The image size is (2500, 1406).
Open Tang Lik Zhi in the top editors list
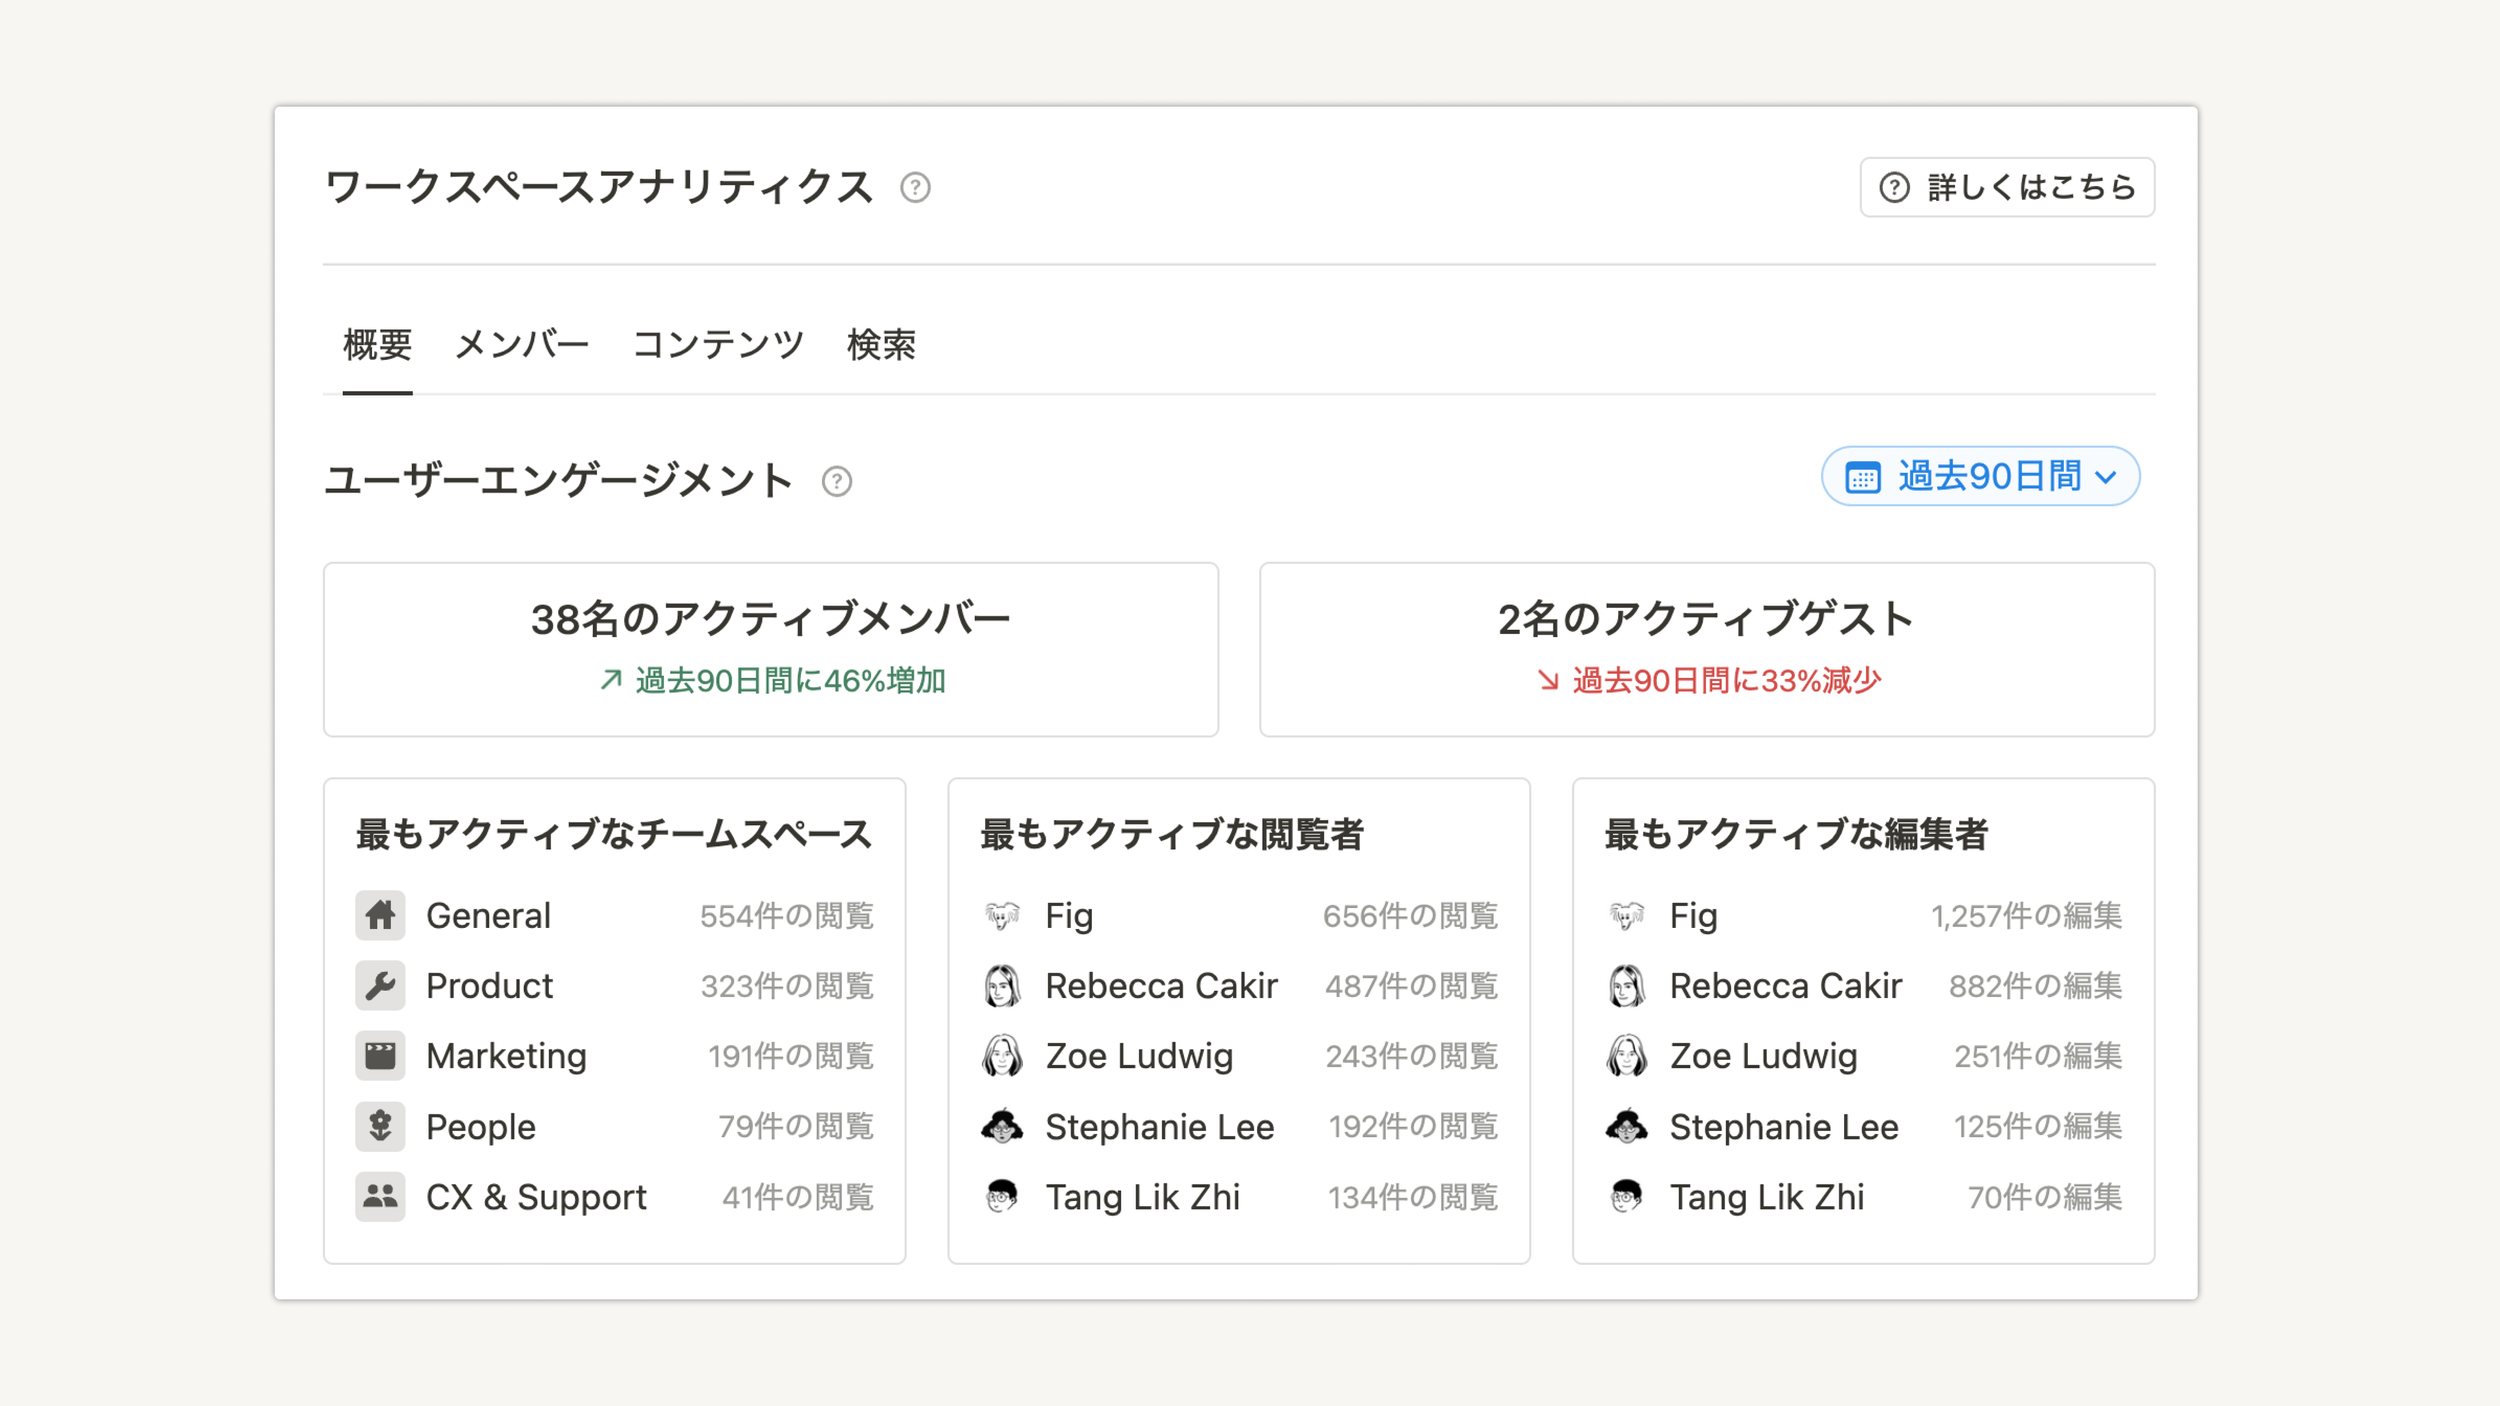point(1766,1196)
